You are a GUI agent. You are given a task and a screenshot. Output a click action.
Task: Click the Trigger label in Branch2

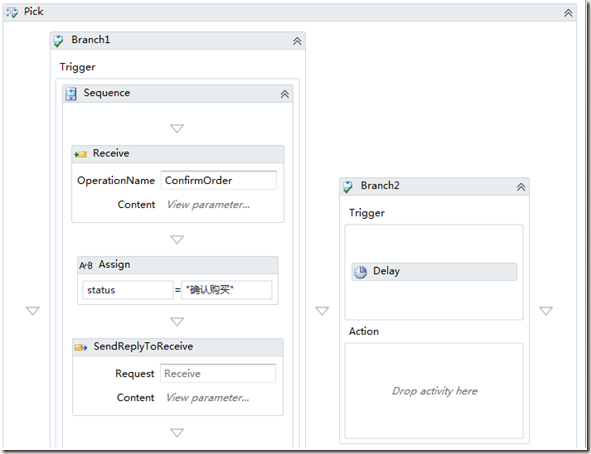point(367,213)
